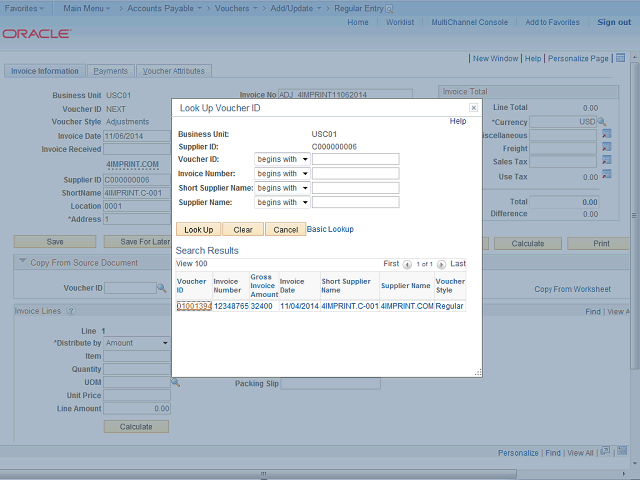
Task: Open the Voucher Attributes tab
Action: (173, 71)
